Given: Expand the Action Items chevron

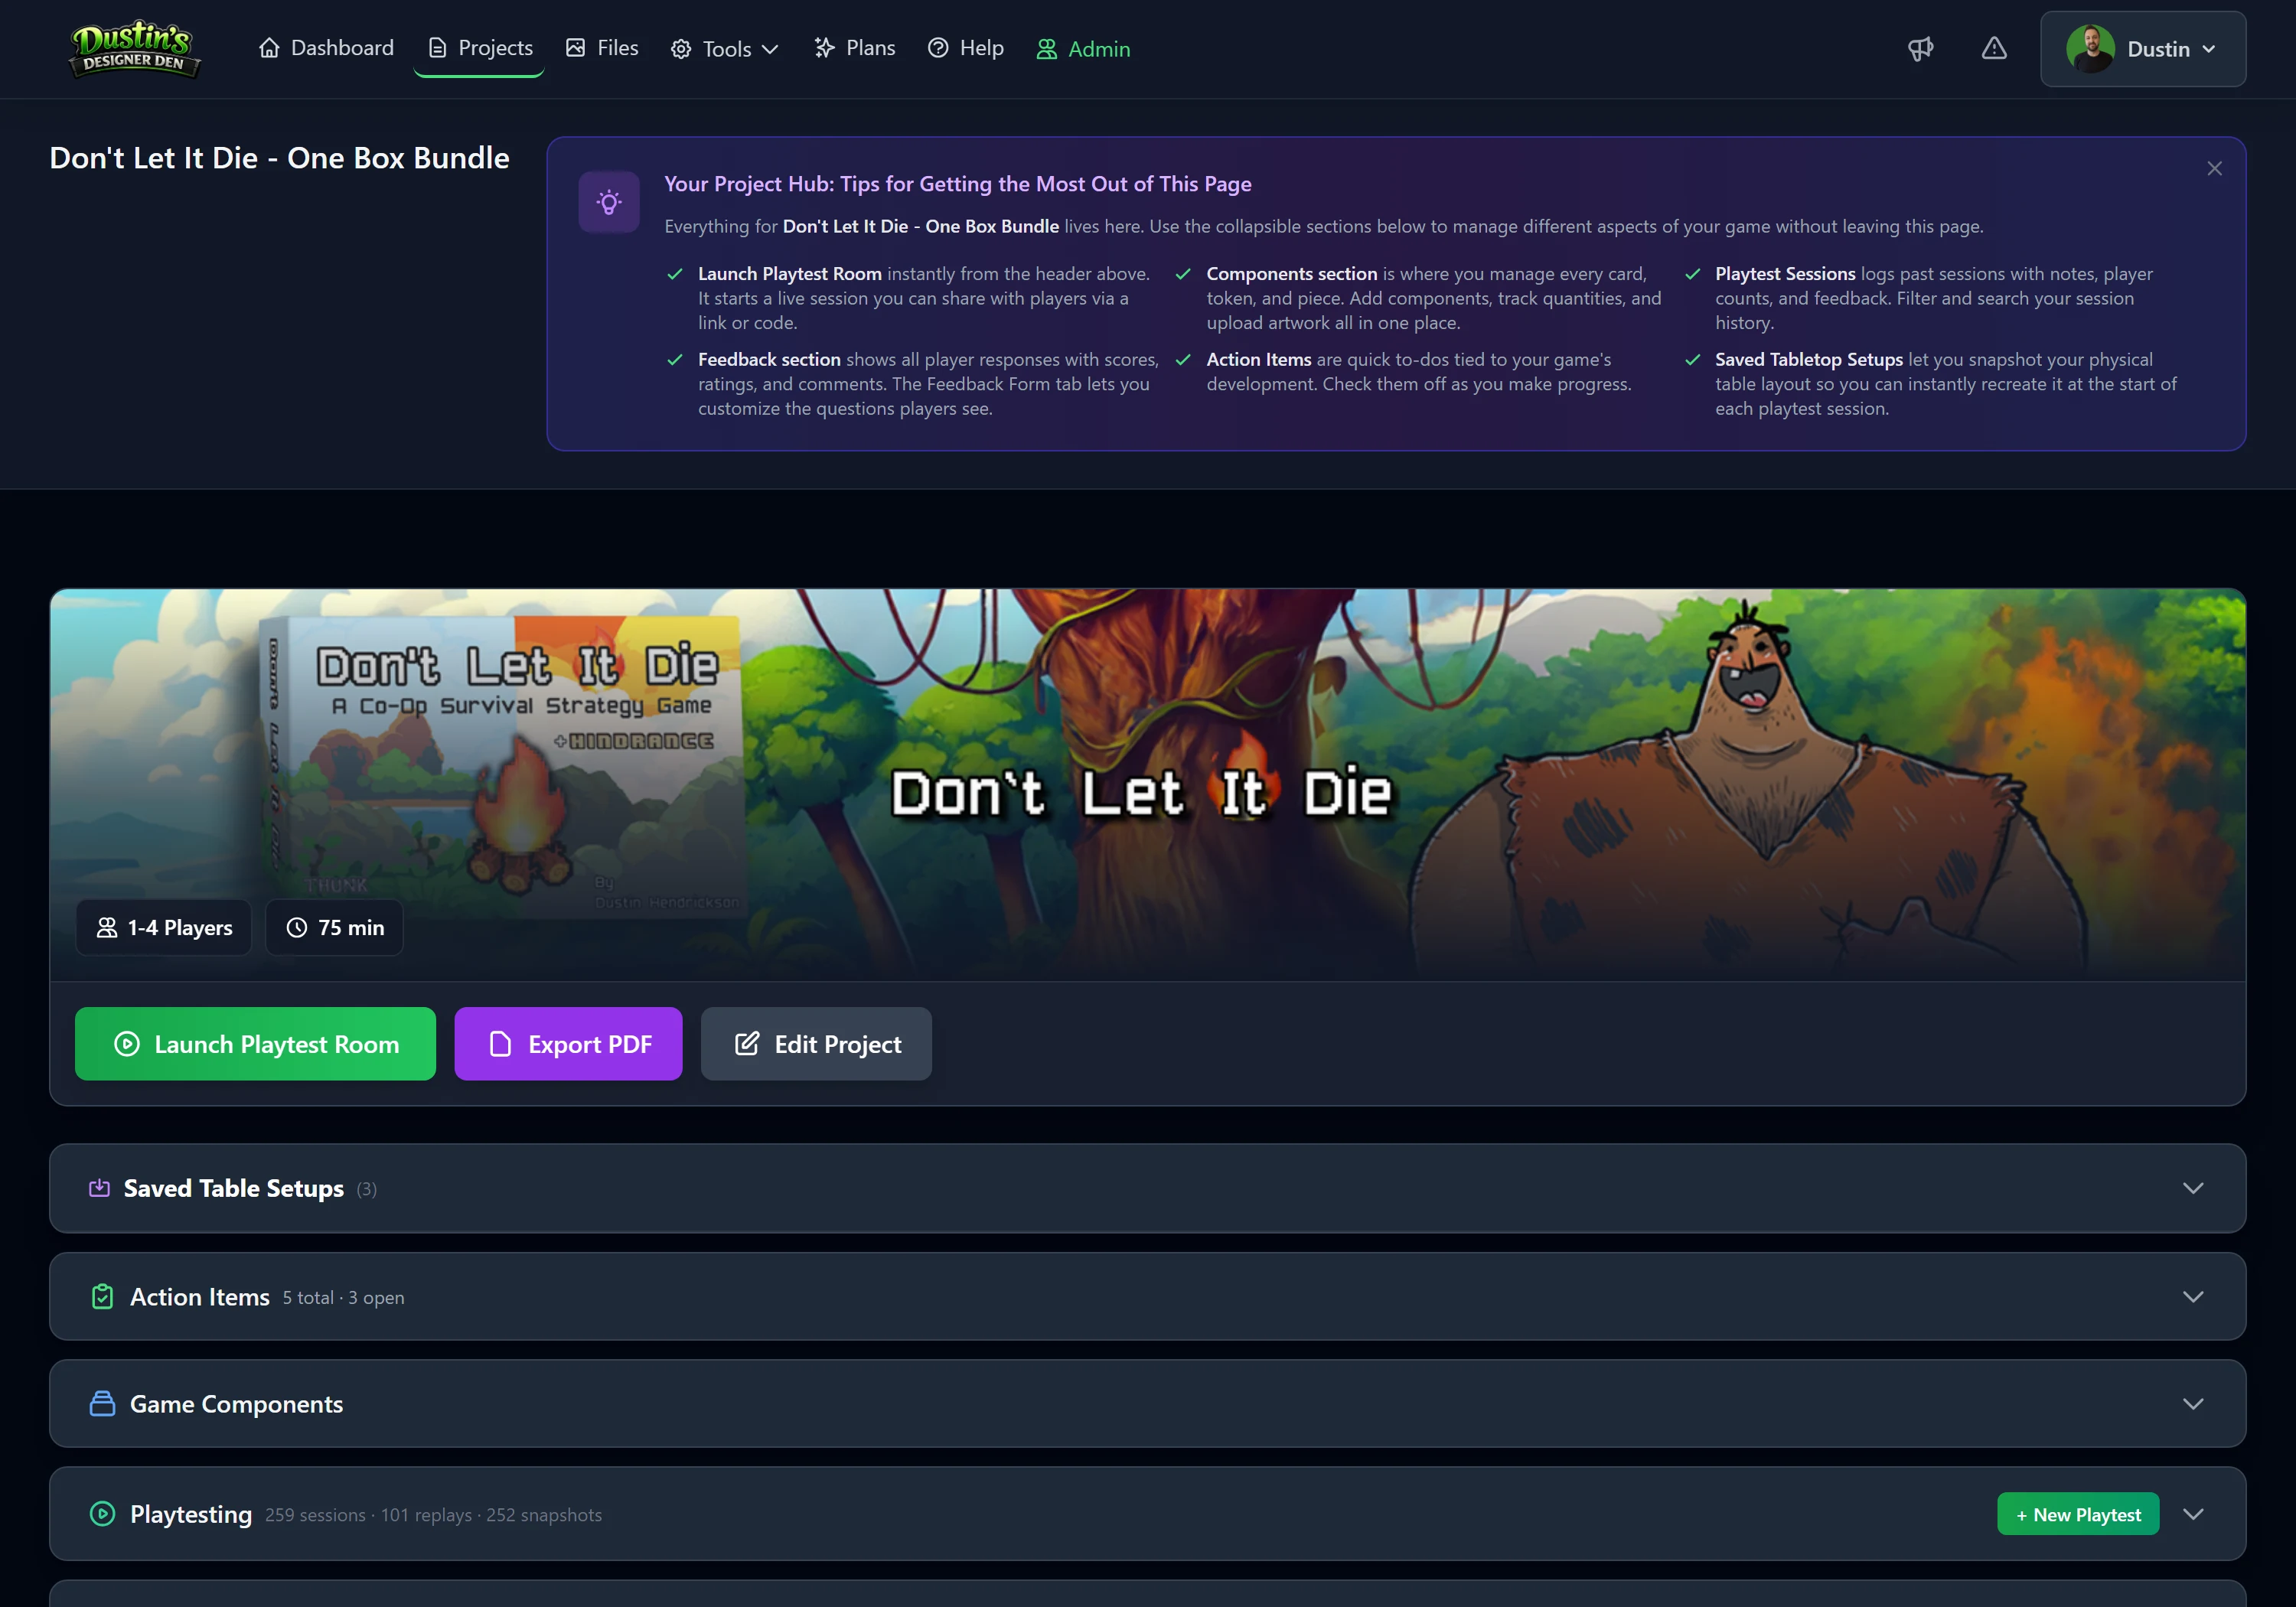Looking at the screenshot, I should pos(2193,1296).
